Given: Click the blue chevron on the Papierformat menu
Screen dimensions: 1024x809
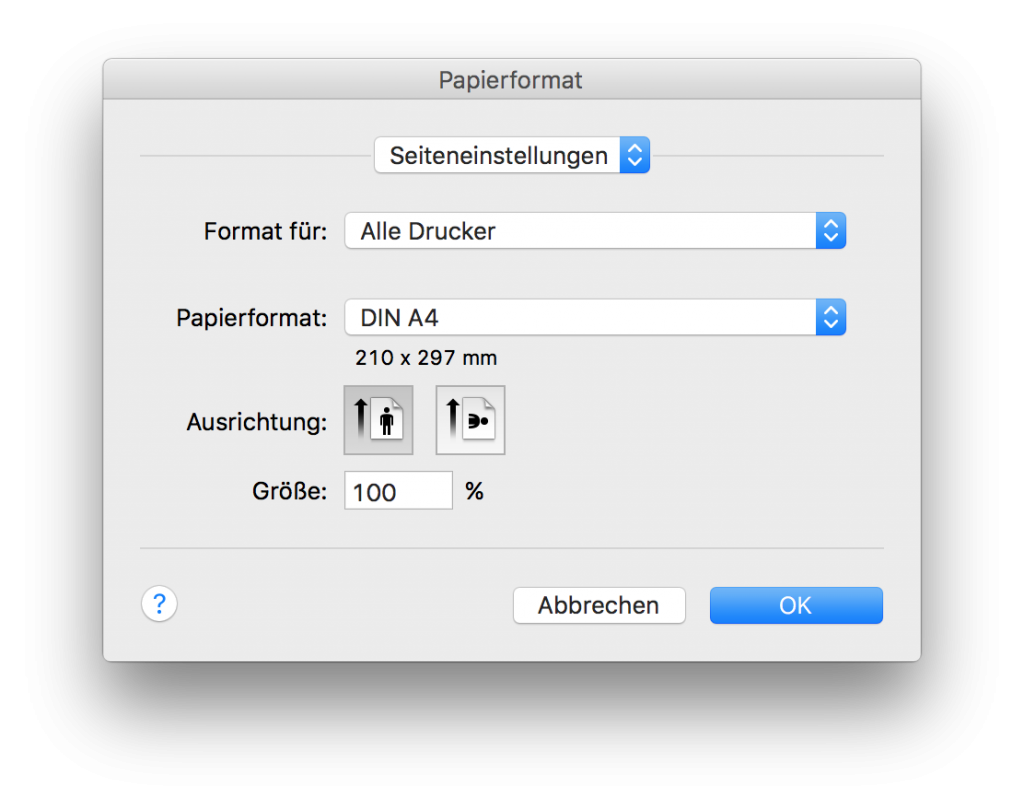Looking at the screenshot, I should pos(830,316).
